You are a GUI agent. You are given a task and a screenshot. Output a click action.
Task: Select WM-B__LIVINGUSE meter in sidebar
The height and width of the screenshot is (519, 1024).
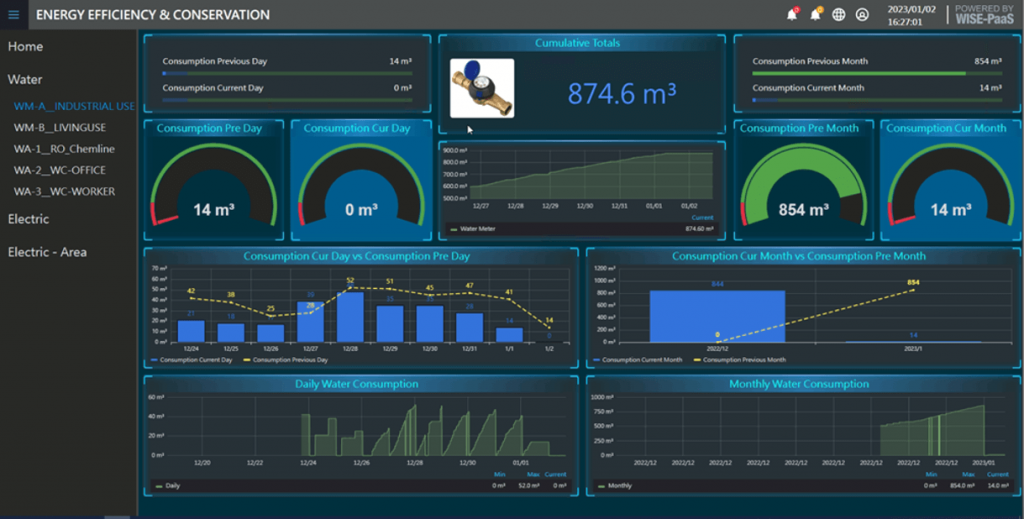[x=60, y=128]
